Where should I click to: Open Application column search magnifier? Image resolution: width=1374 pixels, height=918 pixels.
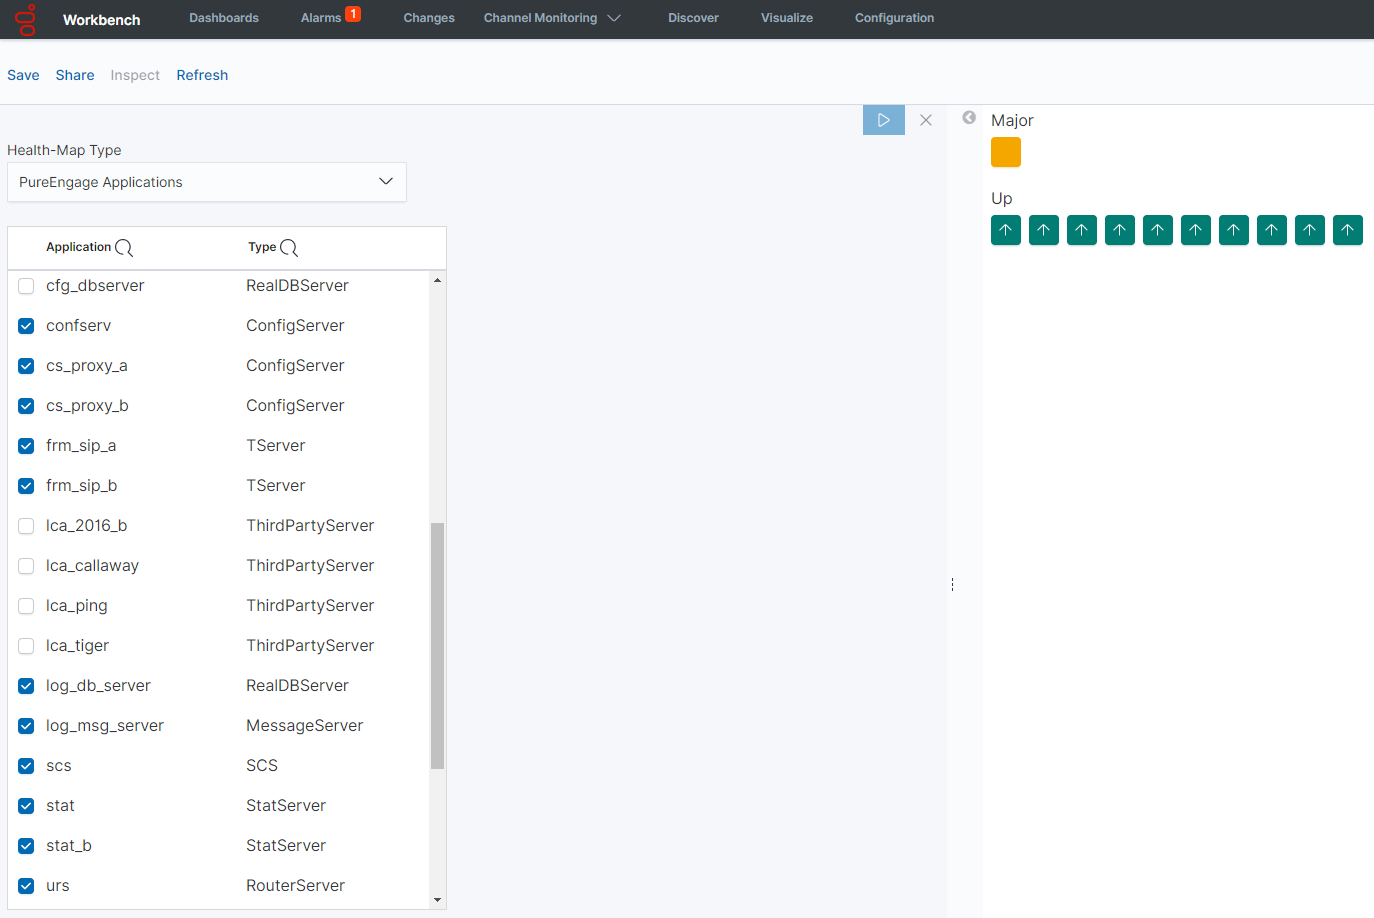(124, 248)
